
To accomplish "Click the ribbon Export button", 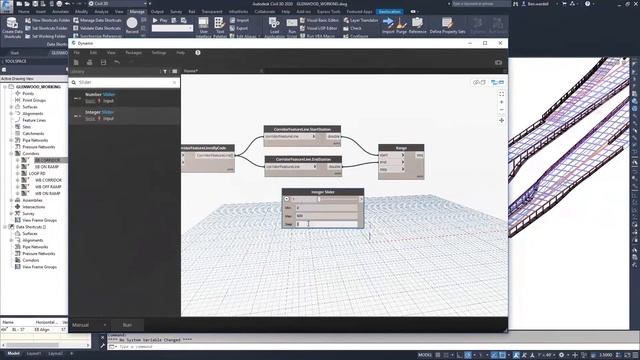I will point(239,28).
